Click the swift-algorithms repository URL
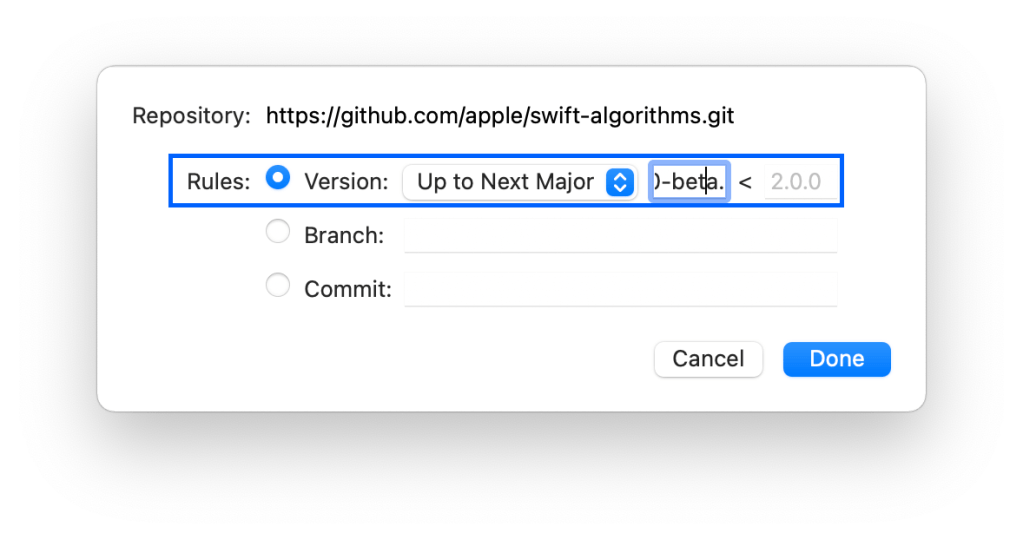Screen dimensions: 1023x540 click(x=499, y=116)
